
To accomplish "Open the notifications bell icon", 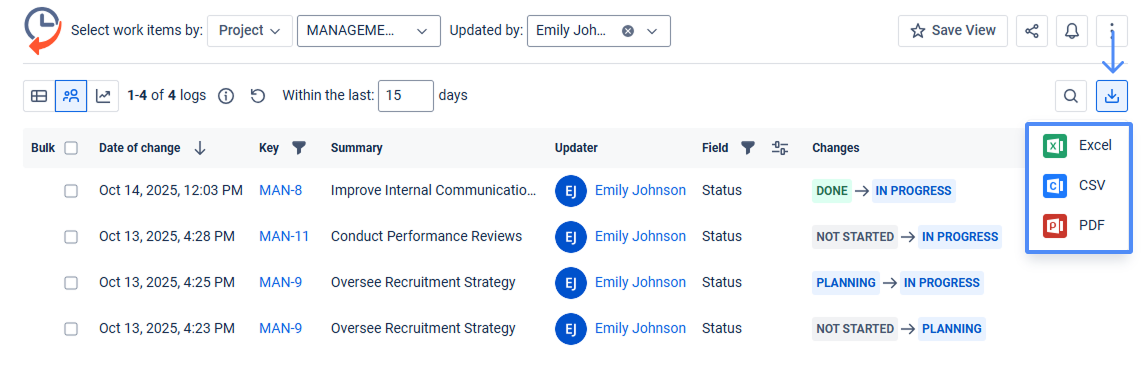I will point(1071,31).
